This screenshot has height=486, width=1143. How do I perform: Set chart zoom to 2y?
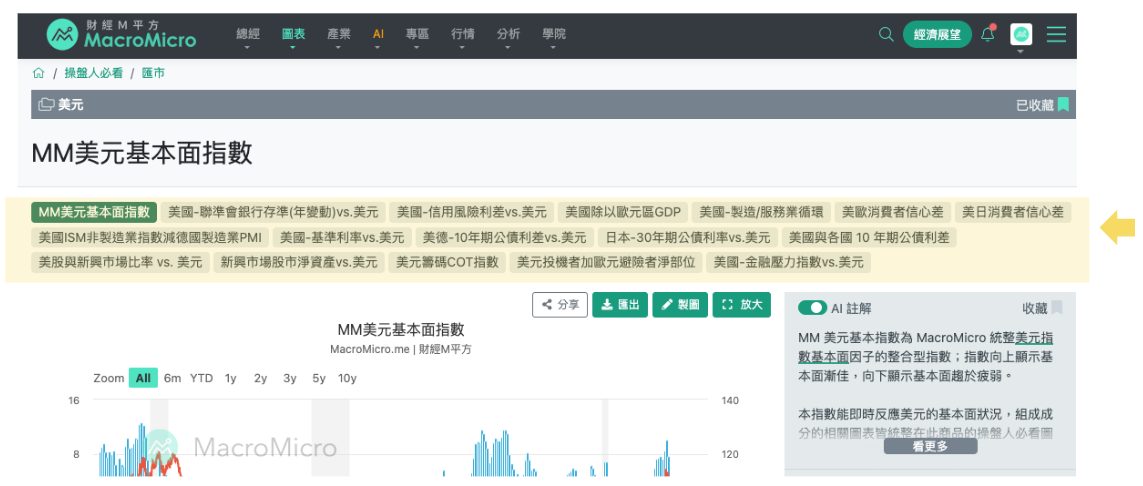pos(260,377)
